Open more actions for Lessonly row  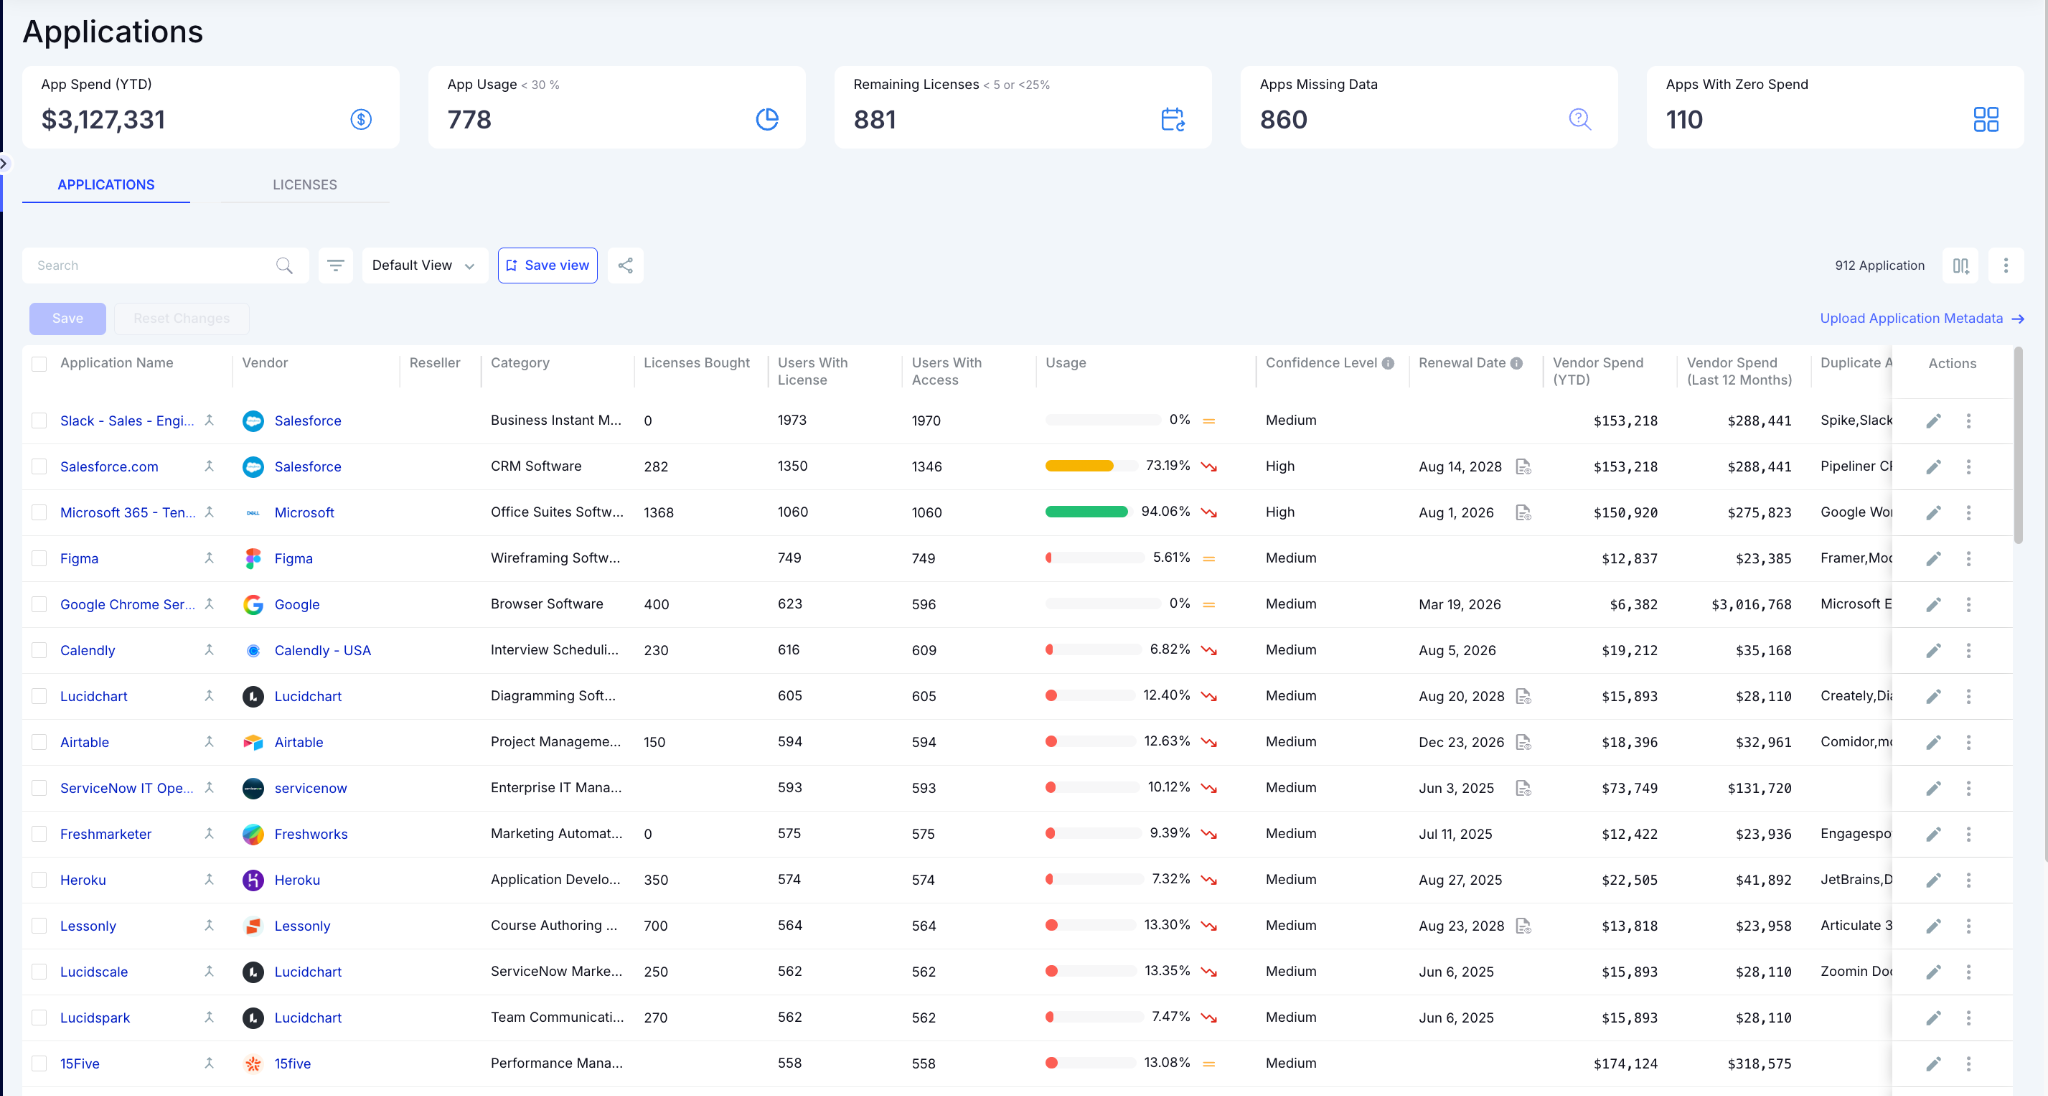(x=1969, y=927)
